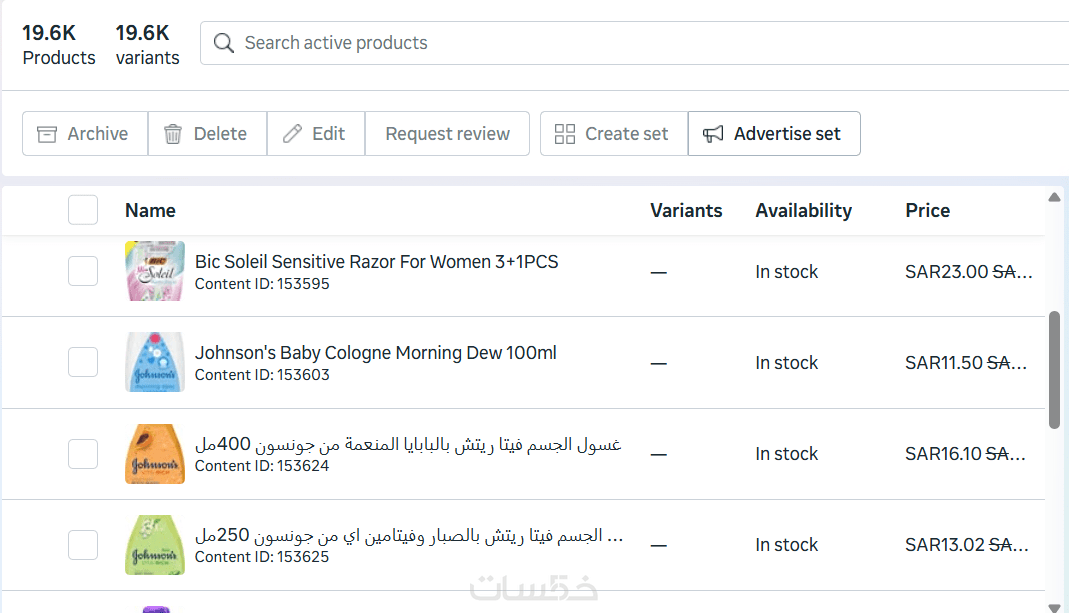Check the Bic Soleil Sensitive Razor row
Viewport: 1069px width, 613px height.
(x=83, y=271)
